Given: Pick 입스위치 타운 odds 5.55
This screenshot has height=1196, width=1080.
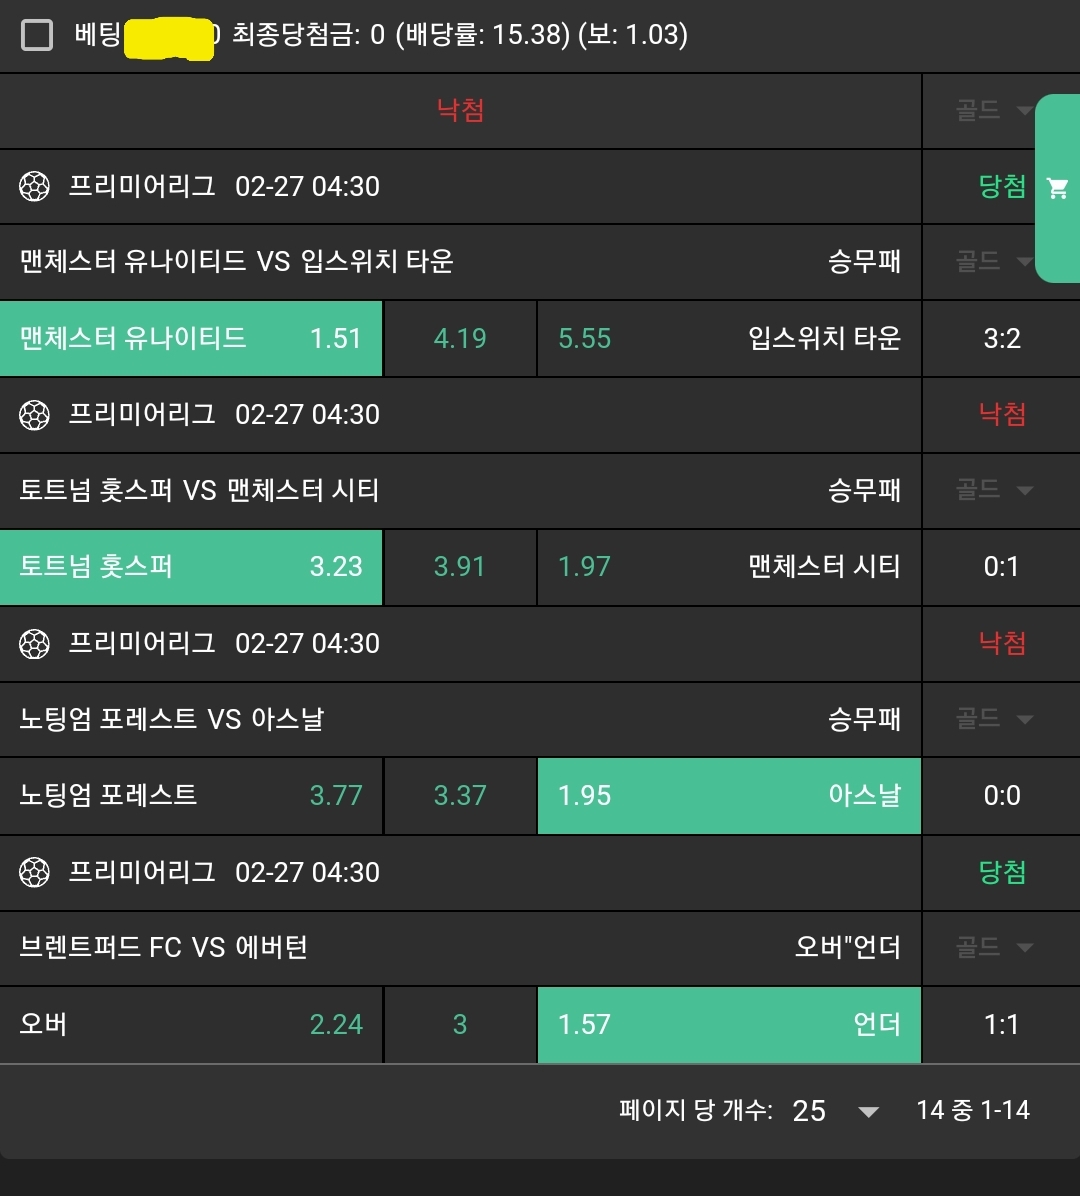Looking at the screenshot, I should tap(729, 339).
